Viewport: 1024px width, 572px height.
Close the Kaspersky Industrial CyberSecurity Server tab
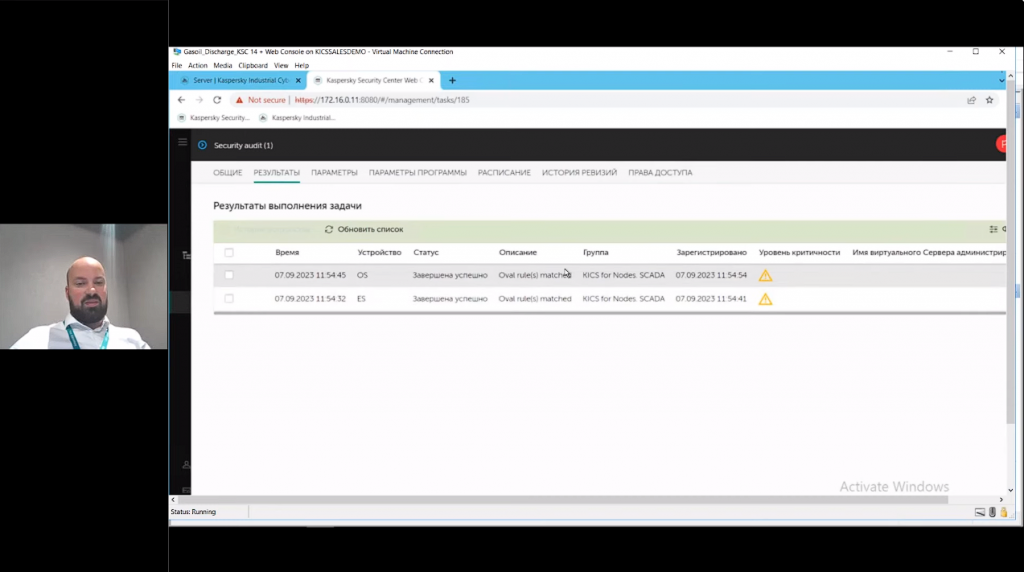tap(298, 80)
